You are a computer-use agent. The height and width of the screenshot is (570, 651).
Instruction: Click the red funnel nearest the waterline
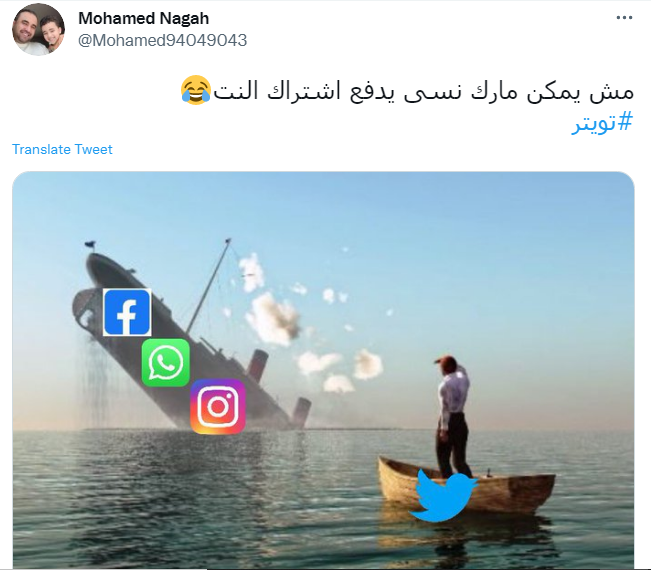(301, 413)
